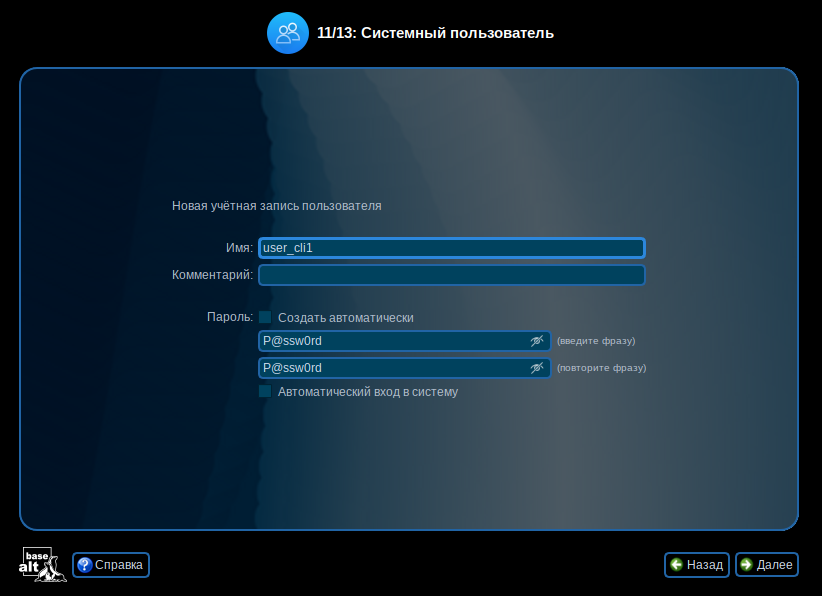Click the Комментарий label text
The height and width of the screenshot is (596, 822).
[x=212, y=275]
